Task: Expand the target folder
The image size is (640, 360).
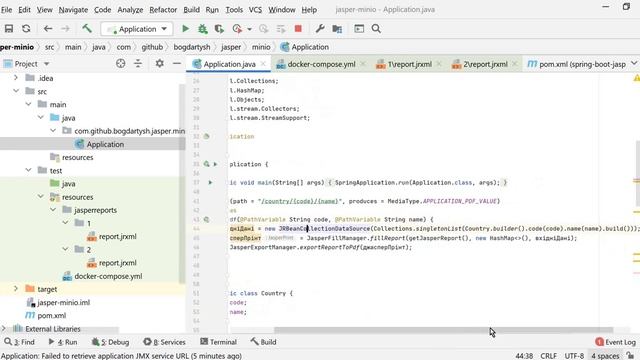Action: [x=16, y=289]
